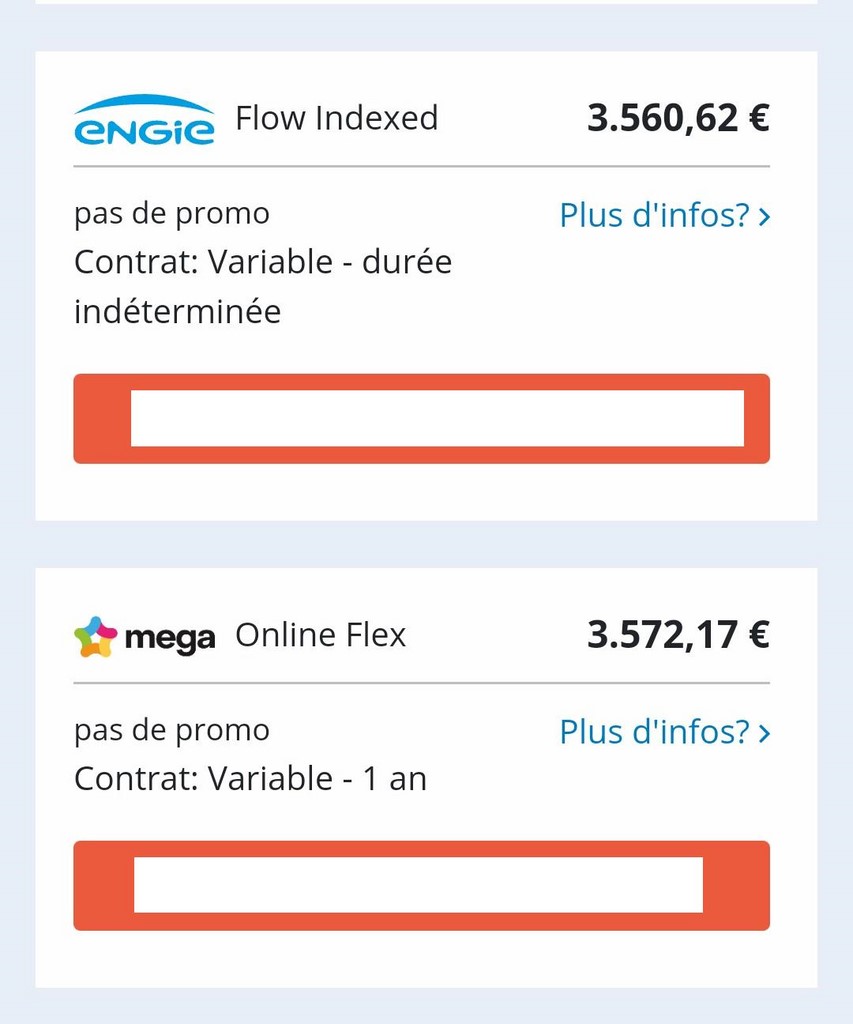The width and height of the screenshot is (853, 1024).
Task: Click the ENGIE logo
Action: pyautogui.click(x=144, y=120)
